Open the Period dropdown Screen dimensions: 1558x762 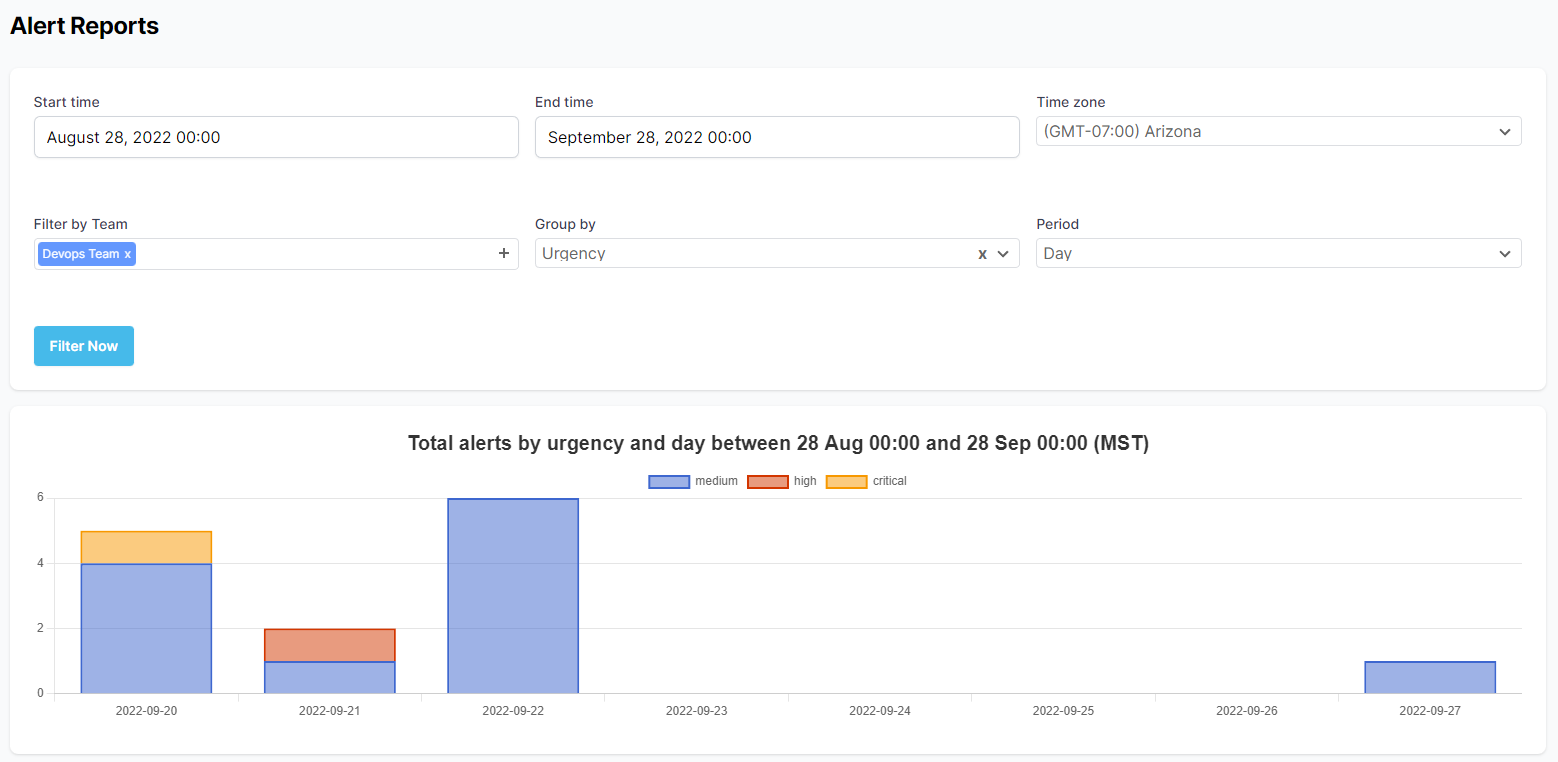[1278, 253]
